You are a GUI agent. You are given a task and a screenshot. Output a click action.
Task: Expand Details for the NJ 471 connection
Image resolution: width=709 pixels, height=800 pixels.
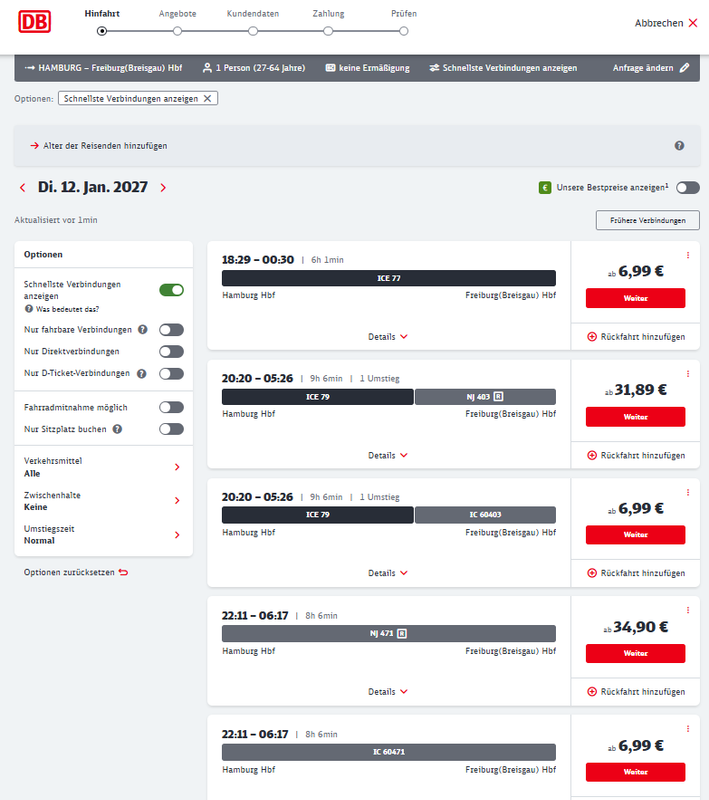click(388, 692)
